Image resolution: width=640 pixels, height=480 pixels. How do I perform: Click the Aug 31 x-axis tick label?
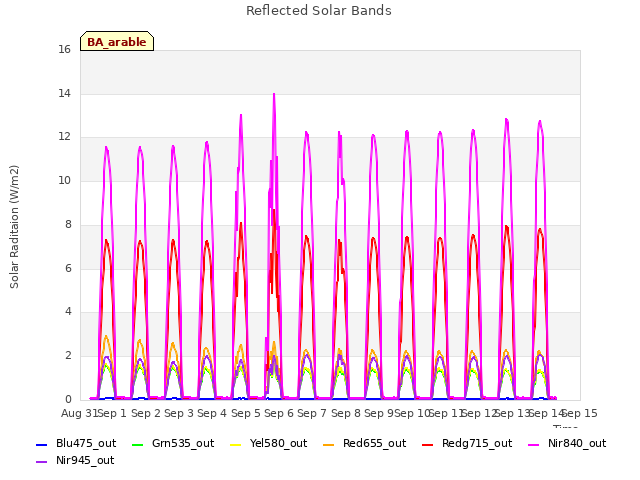[x=79, y=413]
